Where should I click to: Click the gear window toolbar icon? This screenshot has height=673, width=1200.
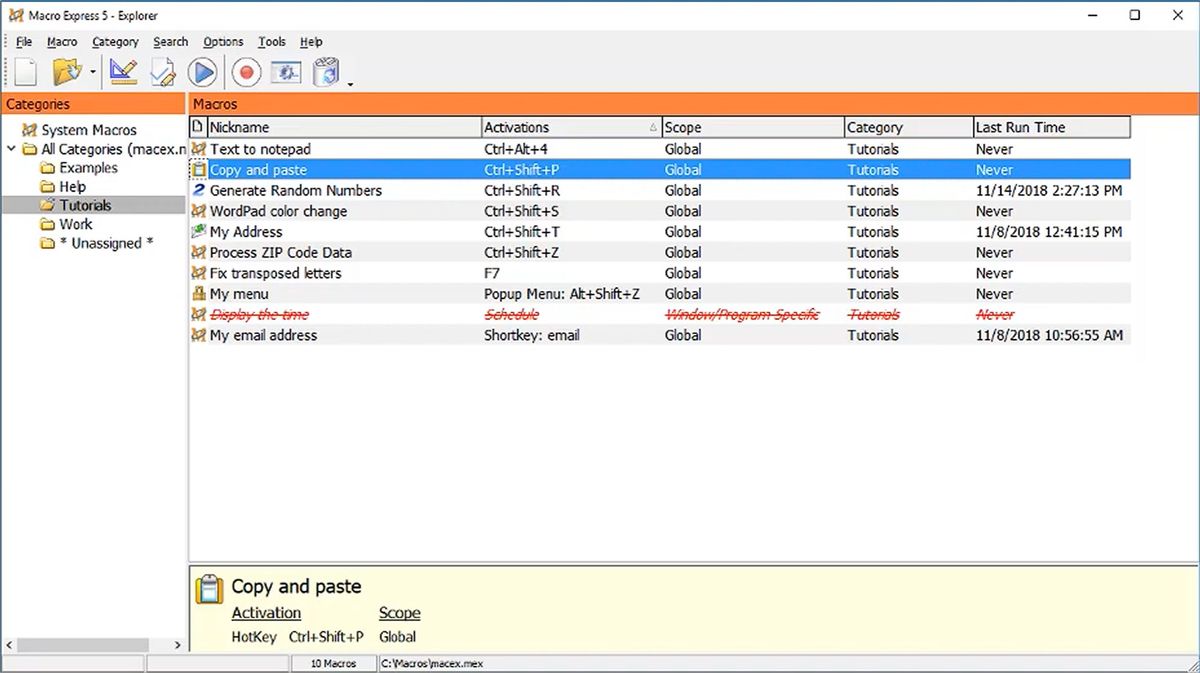coord(286,72)
